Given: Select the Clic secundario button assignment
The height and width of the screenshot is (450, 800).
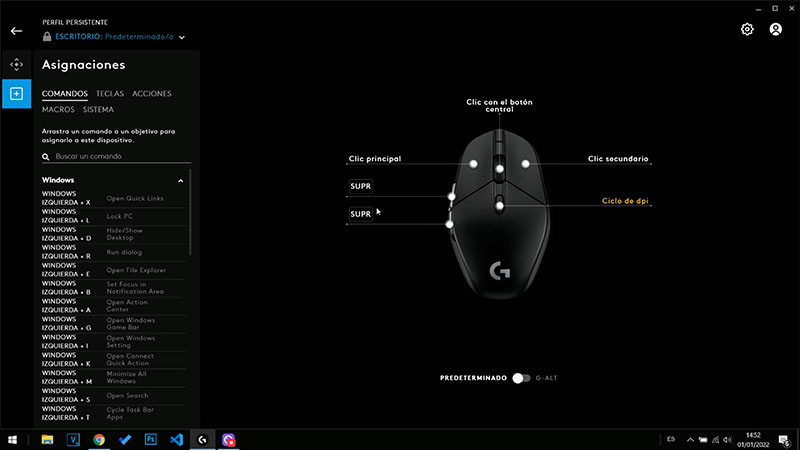Looking at the screenshot, I should click(618, 159).
